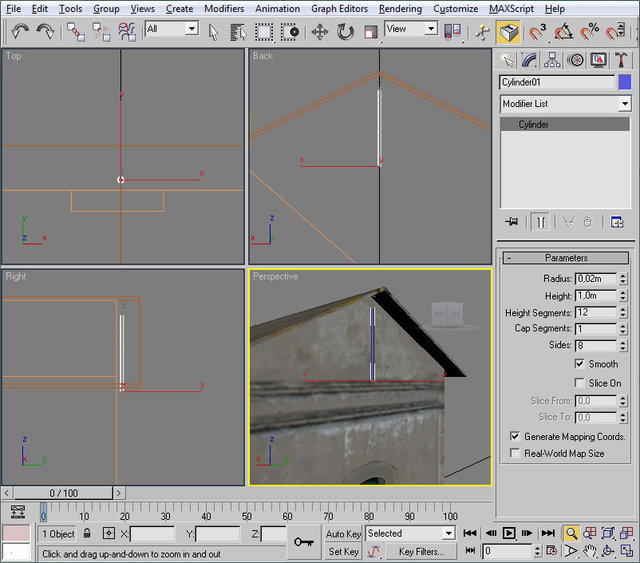The width and height of the screenshot is (640, 563).
Task: Toggle the Smooth checkbox
Action: tap(580, 364)
